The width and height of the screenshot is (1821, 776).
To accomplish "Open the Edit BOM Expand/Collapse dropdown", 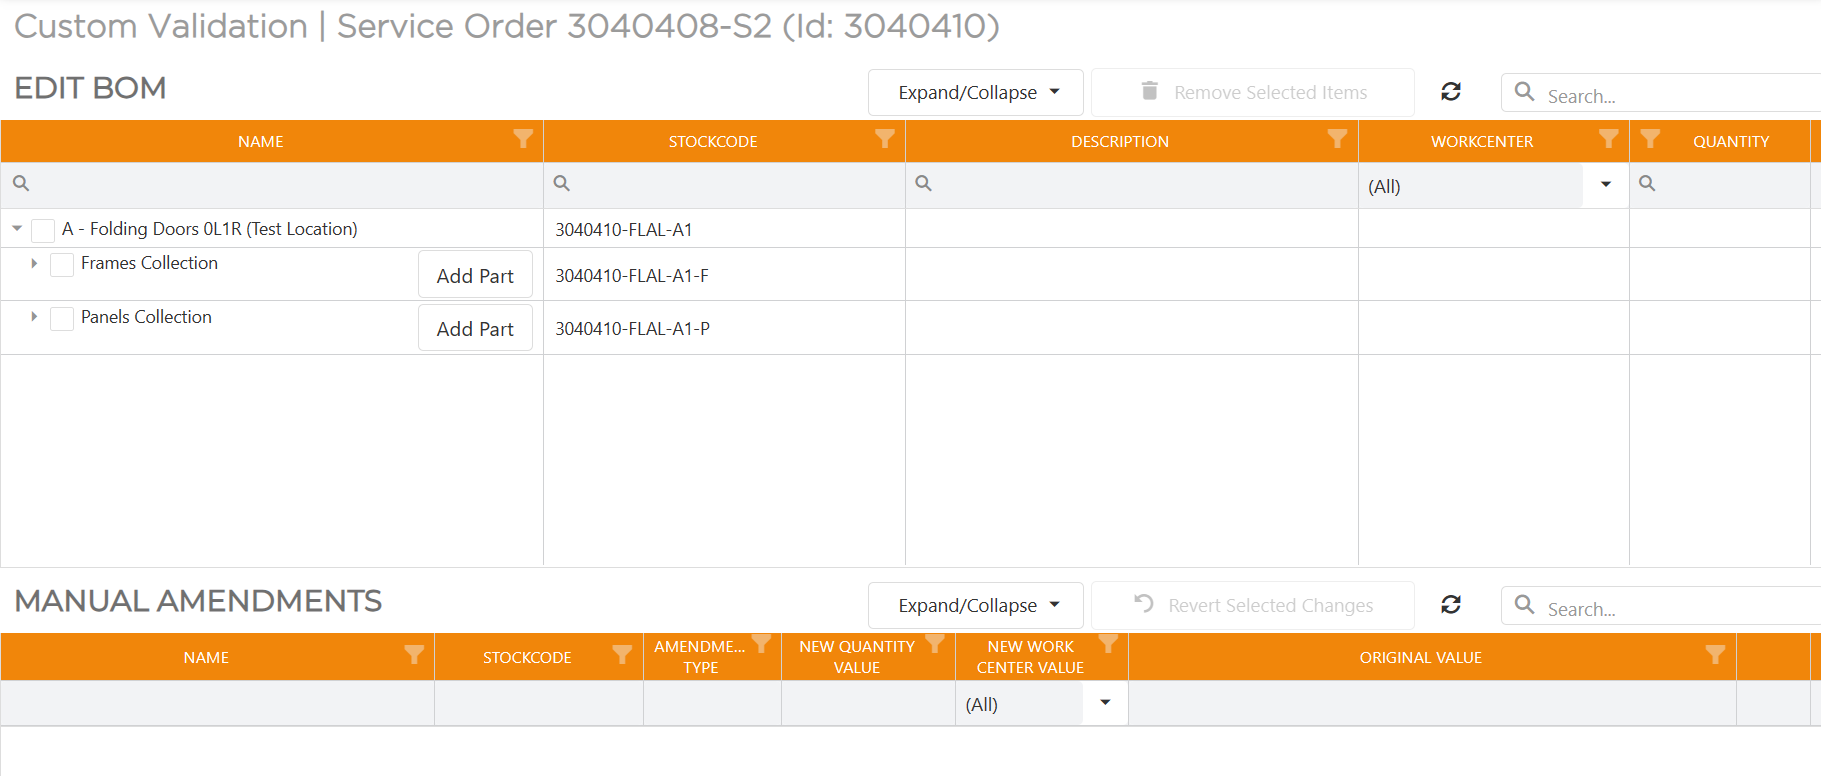I will (x=976, y=92).
